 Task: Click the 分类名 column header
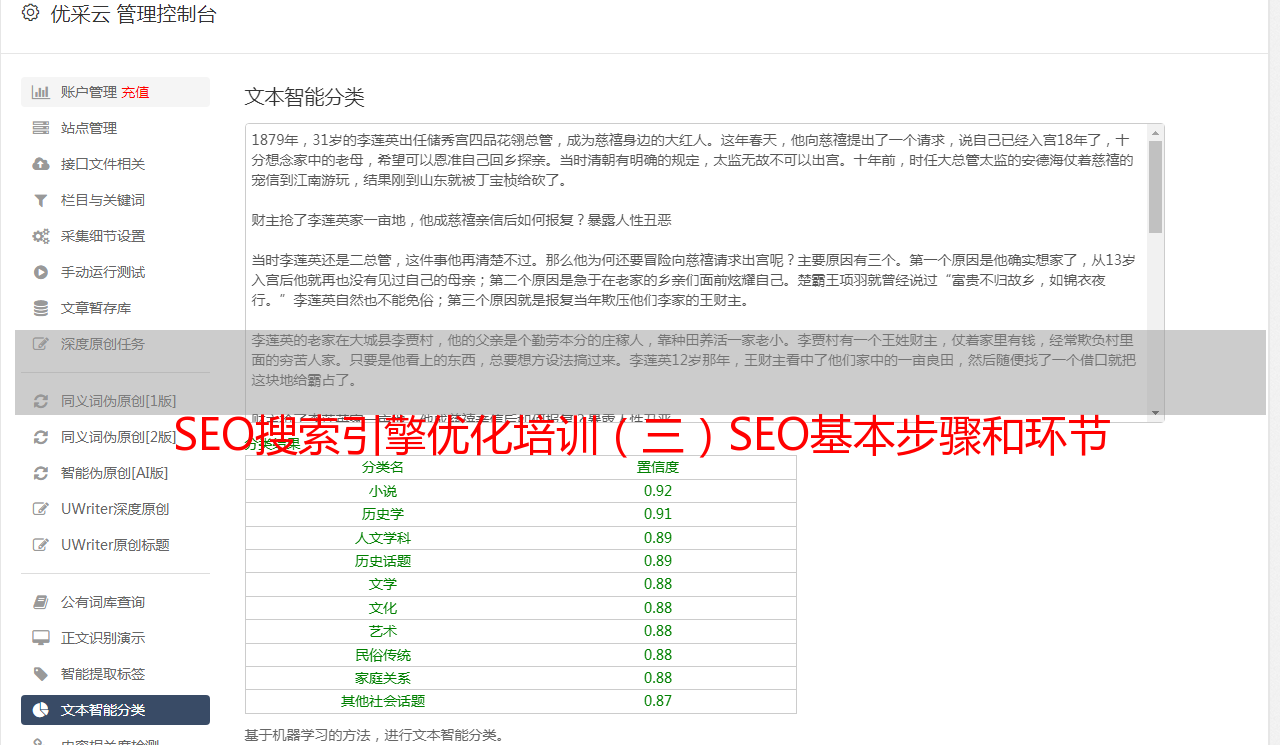tap(383, 467)
